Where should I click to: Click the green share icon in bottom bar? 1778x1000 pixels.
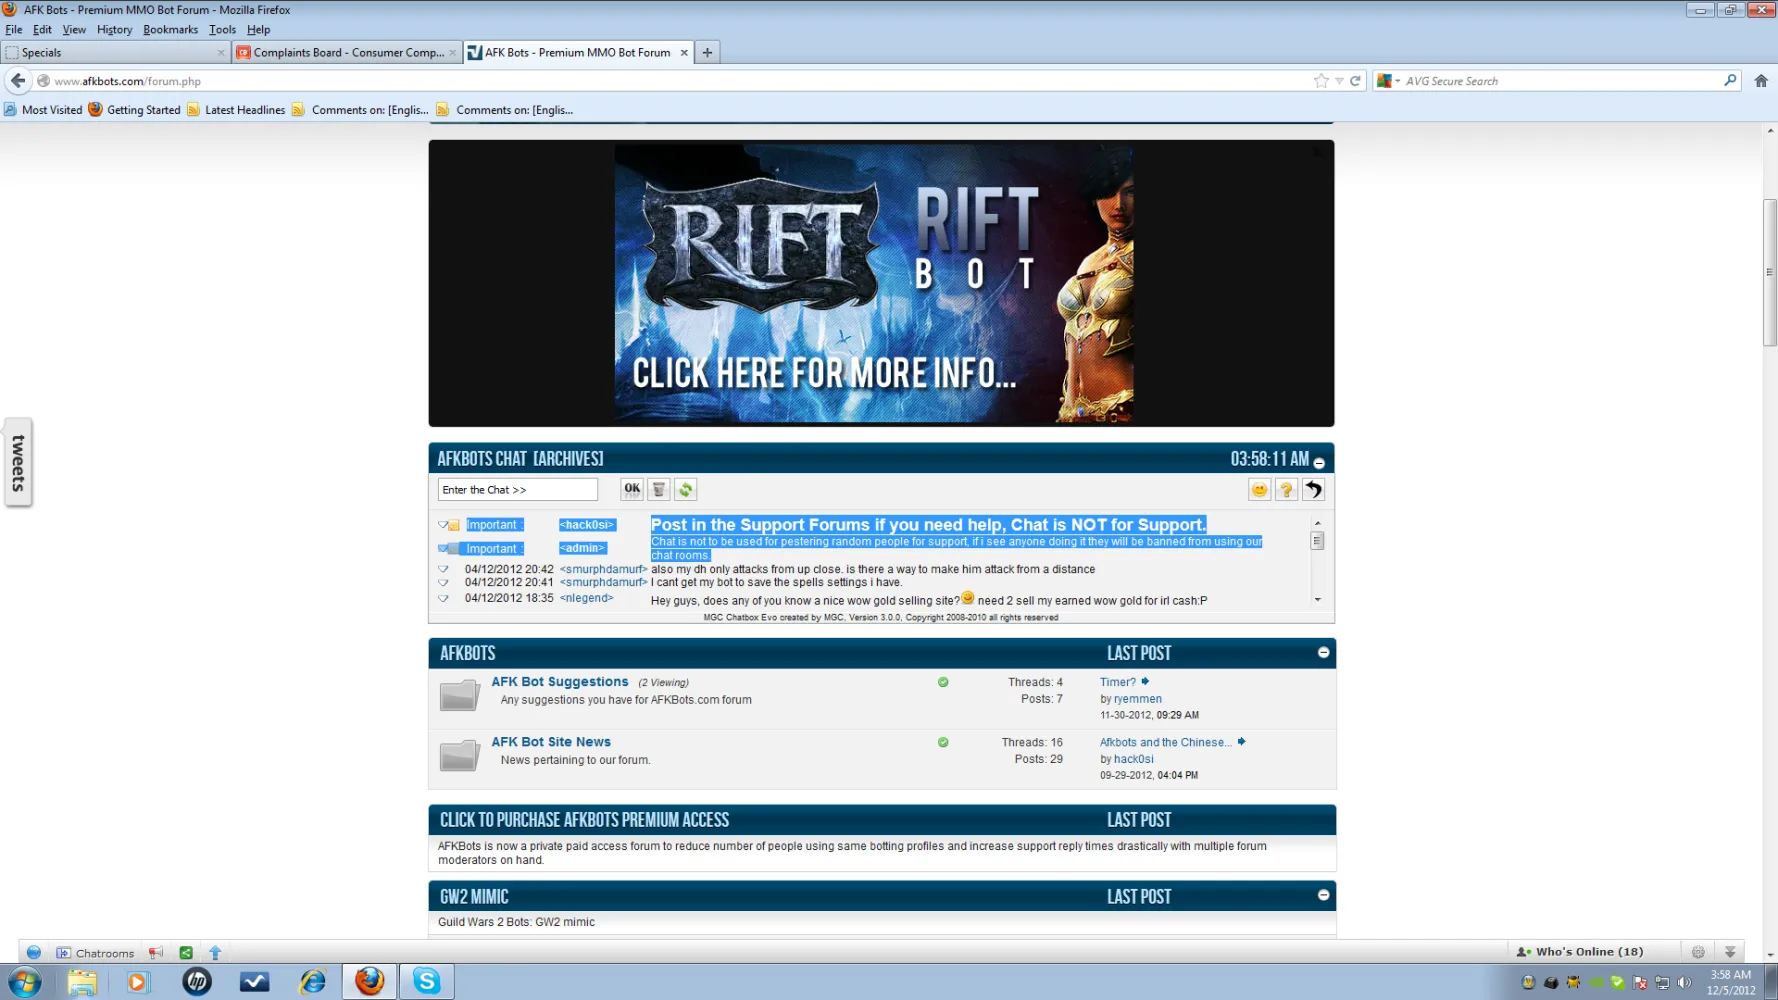click(185, 953)
